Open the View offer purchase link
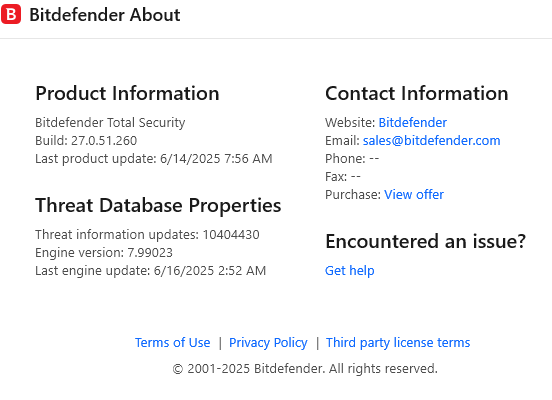The image size is (552, 400). pyautogui.click(x=414, y=194)
